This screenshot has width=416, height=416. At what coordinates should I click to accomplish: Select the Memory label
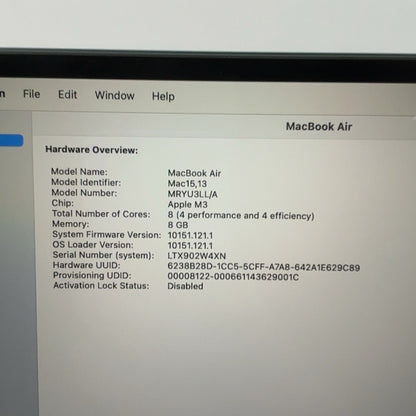tap(71, 224)
